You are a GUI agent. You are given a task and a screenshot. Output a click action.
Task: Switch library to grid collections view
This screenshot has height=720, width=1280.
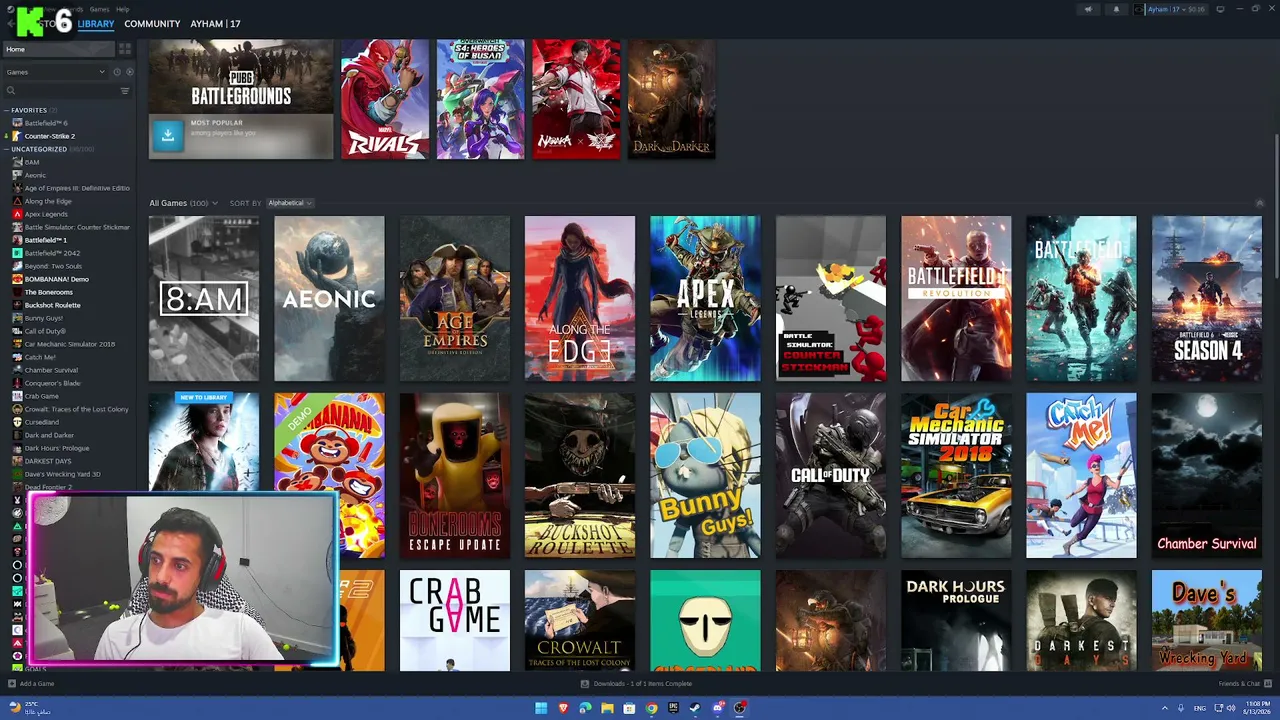pyautogui.click(x=125, y=49)
